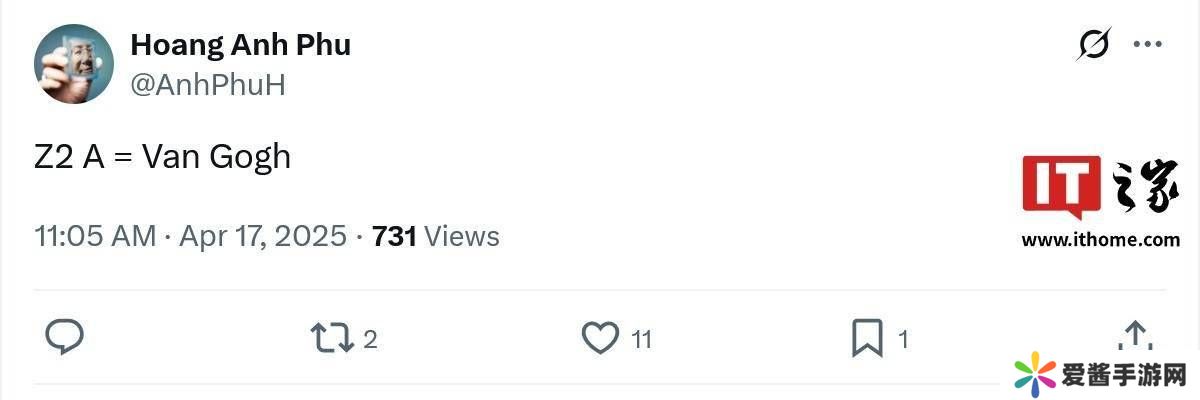Viewport: 1200px width, 400px height.
Task: Click the Apr 17, 2025 date
Action: (263, 237)
